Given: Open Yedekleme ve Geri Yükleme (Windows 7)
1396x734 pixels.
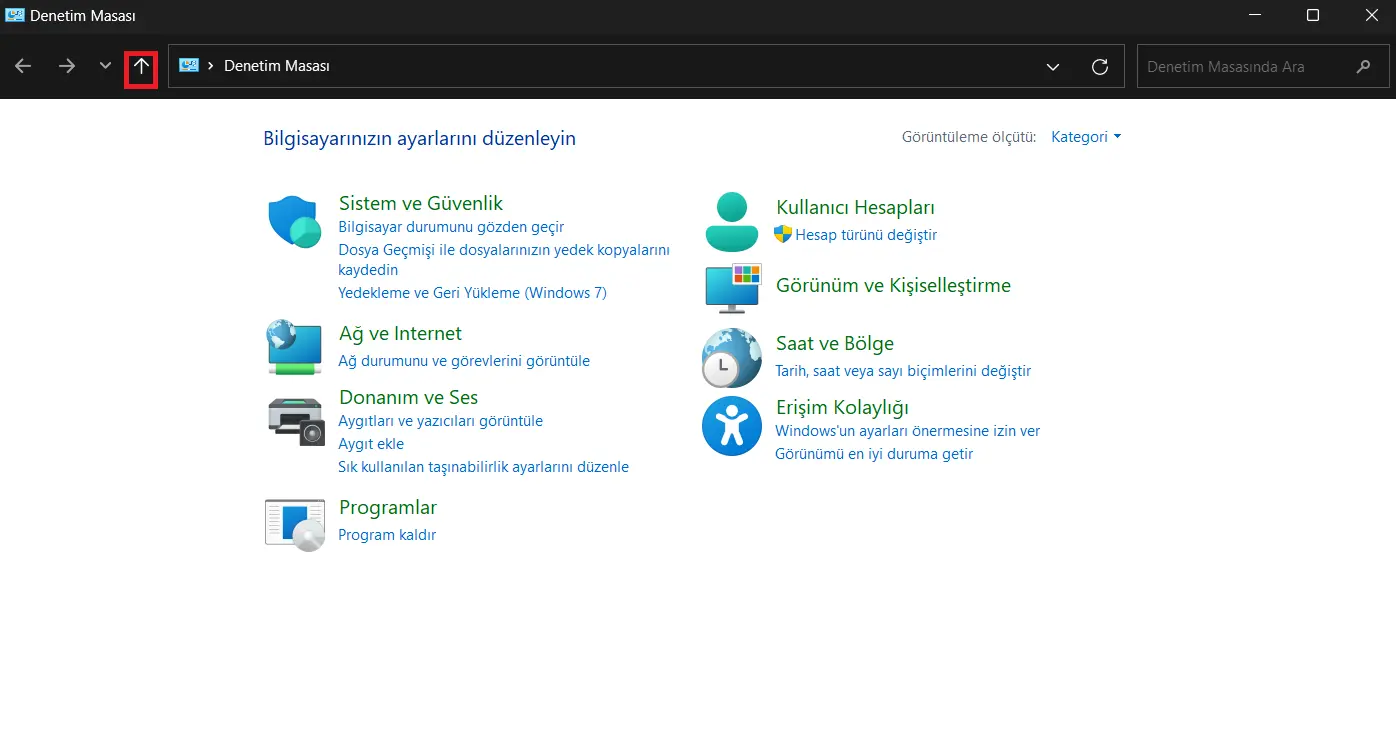Looking at the screenshot, I should (x=472, y=293).
